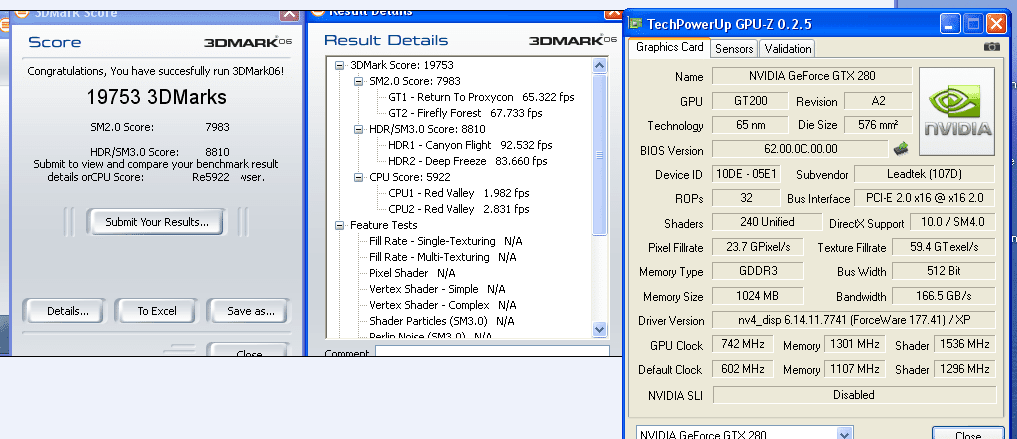Click the BIOS Version field 62.00.0C.00.00
Viewport: 1017px width, 439px height.
tap(800, 149)
